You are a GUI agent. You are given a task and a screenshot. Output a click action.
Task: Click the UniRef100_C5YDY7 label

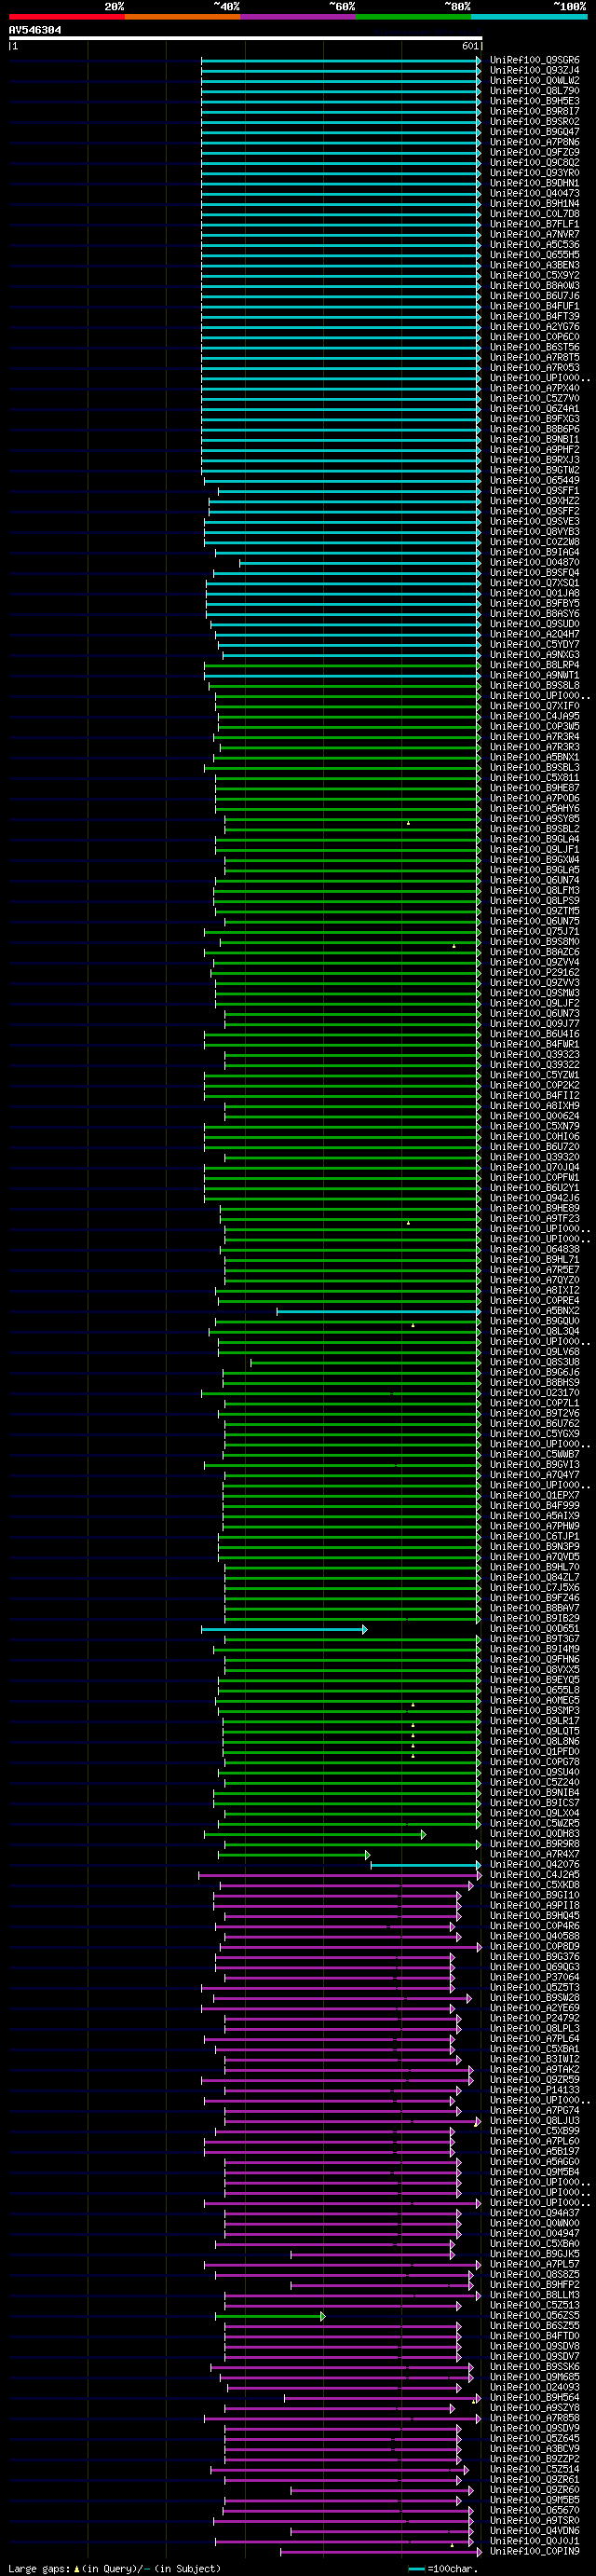point(534,645)
